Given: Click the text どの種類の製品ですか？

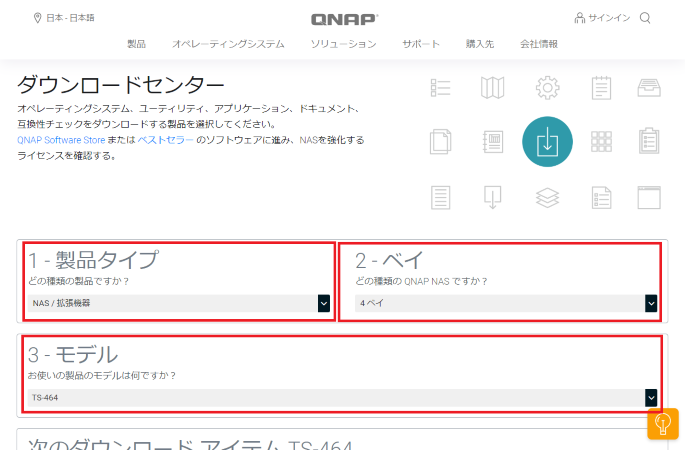Looking at the screenshot, I should coord(79,281).
